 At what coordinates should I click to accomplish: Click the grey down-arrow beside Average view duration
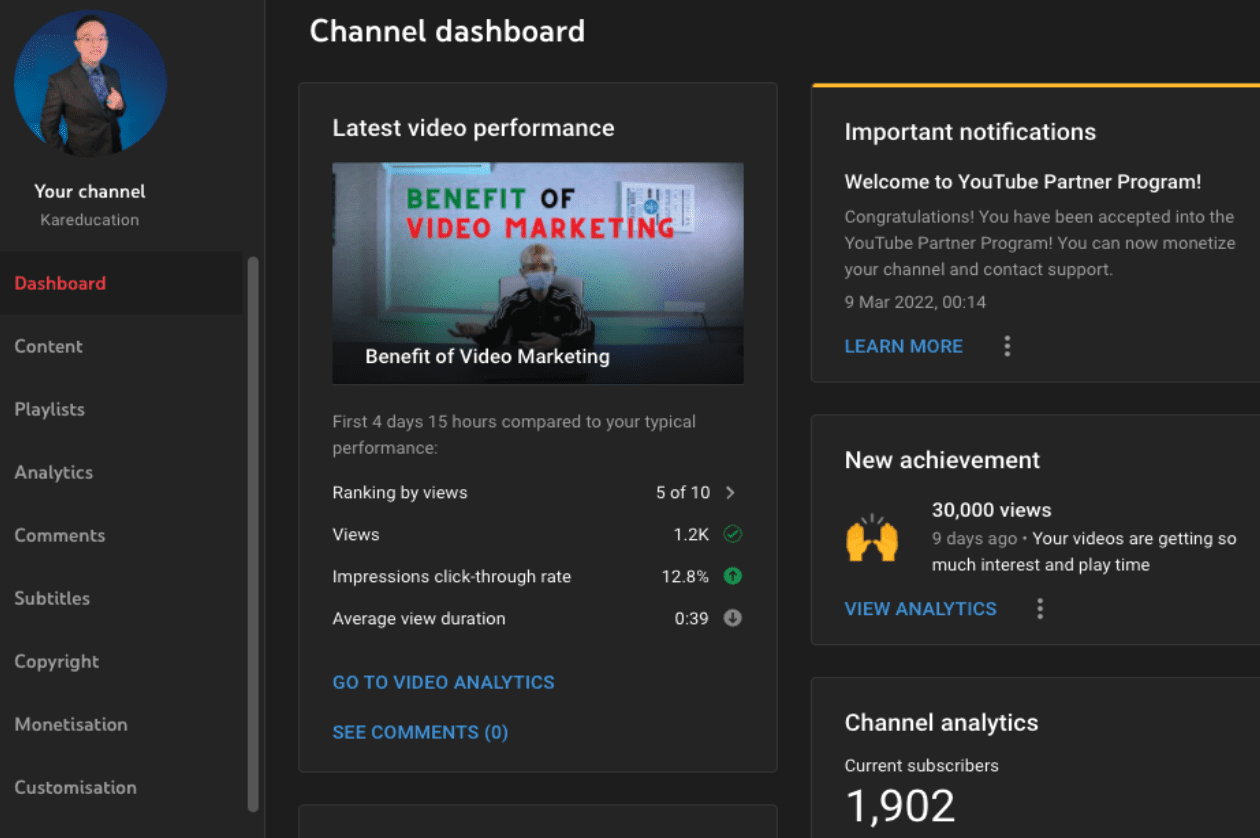[x=733, y=618]
